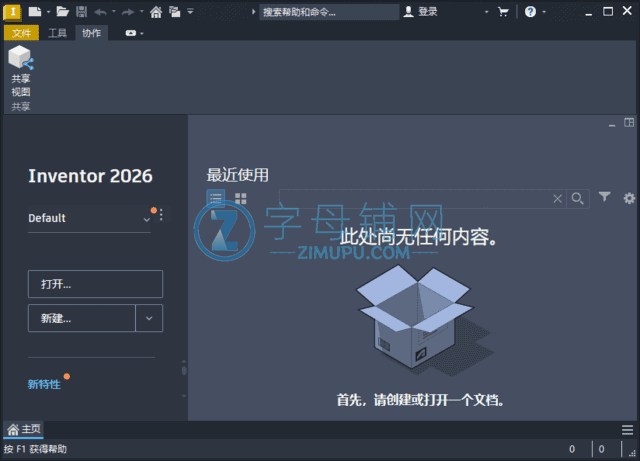Click the Undo arrow icon
This screenshot has width=640, height=461.
click(100, 12)
